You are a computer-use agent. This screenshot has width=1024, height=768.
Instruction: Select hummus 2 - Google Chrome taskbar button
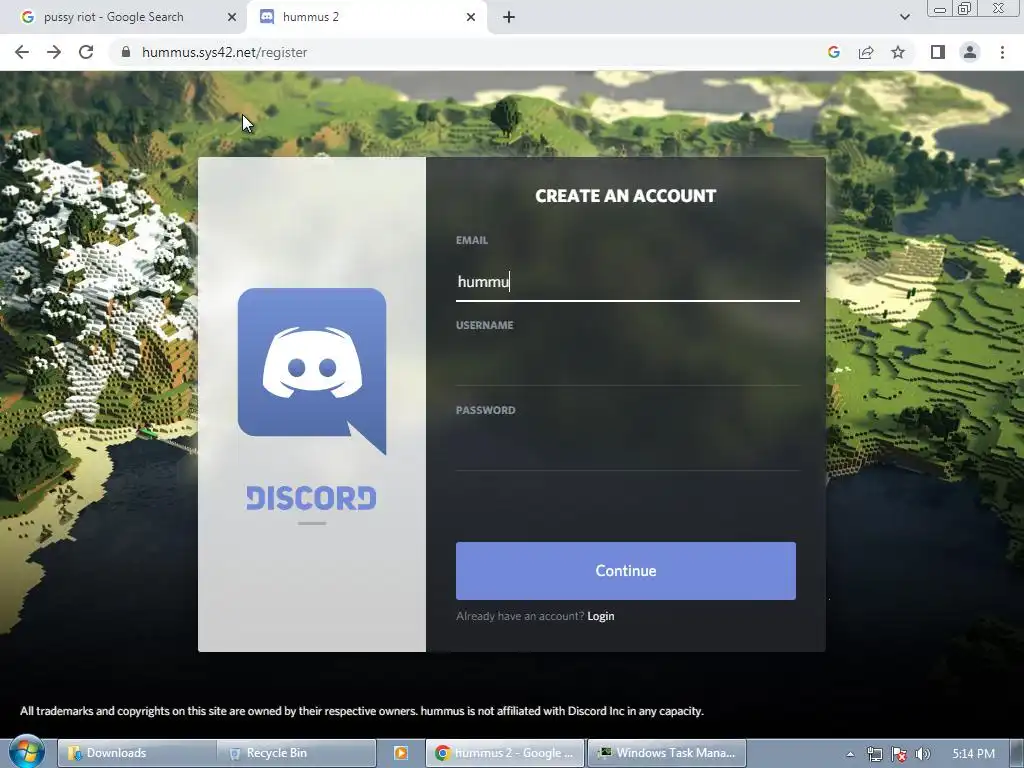[x=504, y=753]
